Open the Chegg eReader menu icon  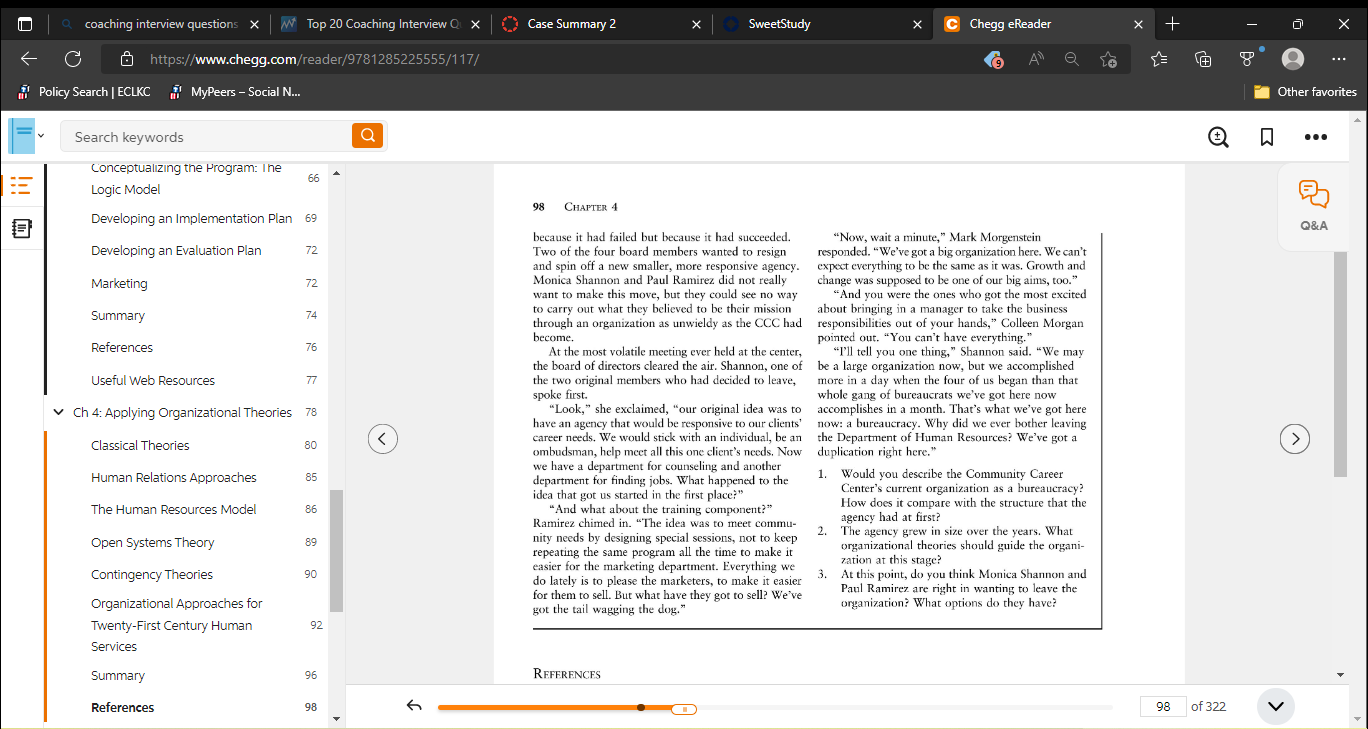point(21,136)
